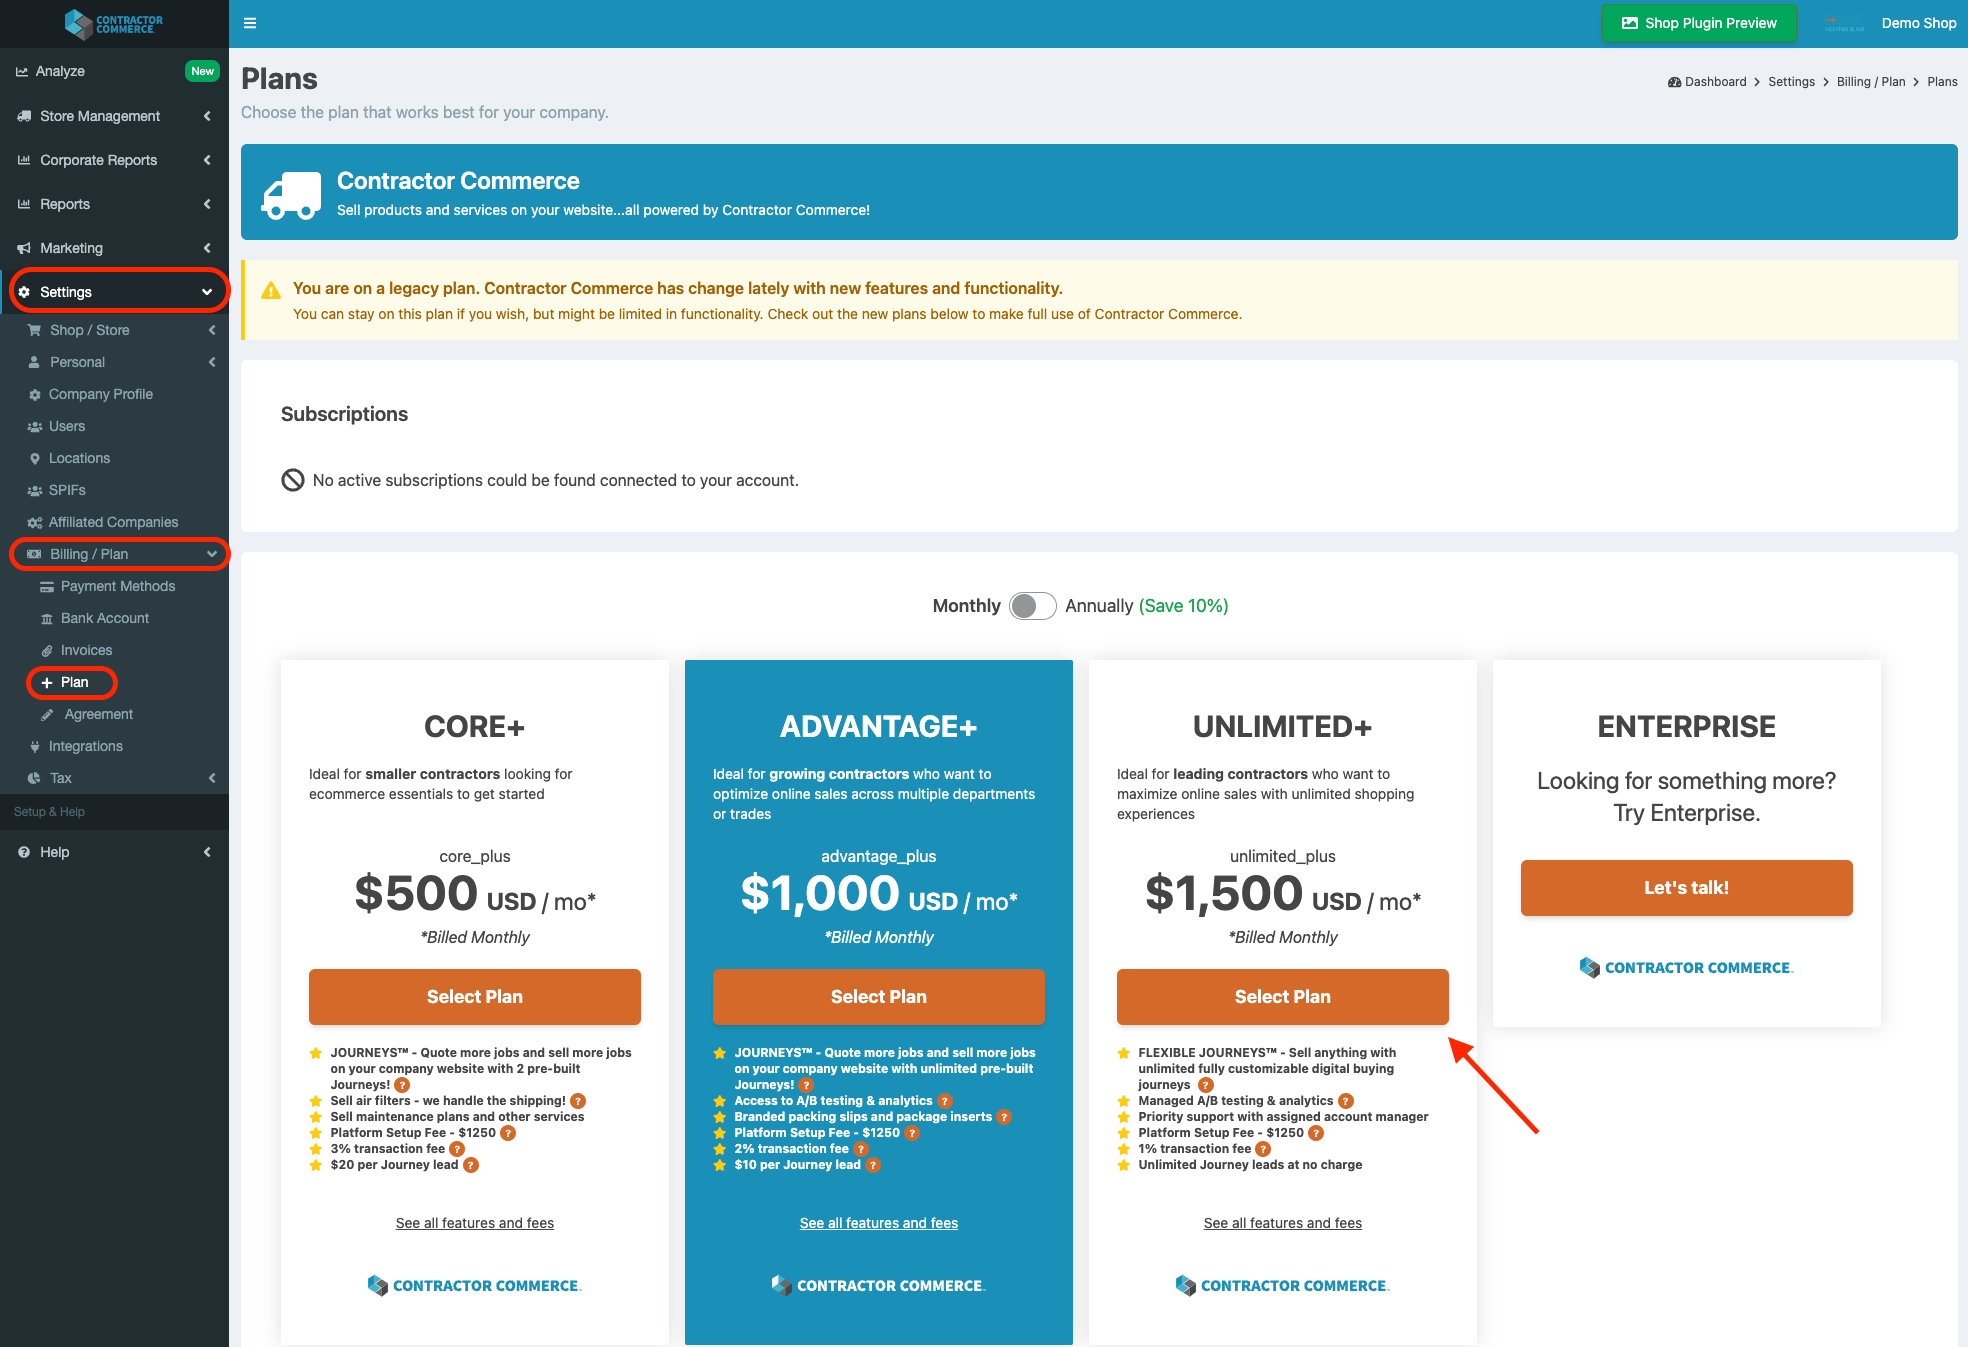Image resolution: width=1968 pixels, height=1347 pixels.
Task: Collapse Billing / Plan submenu
Action: 114,554
